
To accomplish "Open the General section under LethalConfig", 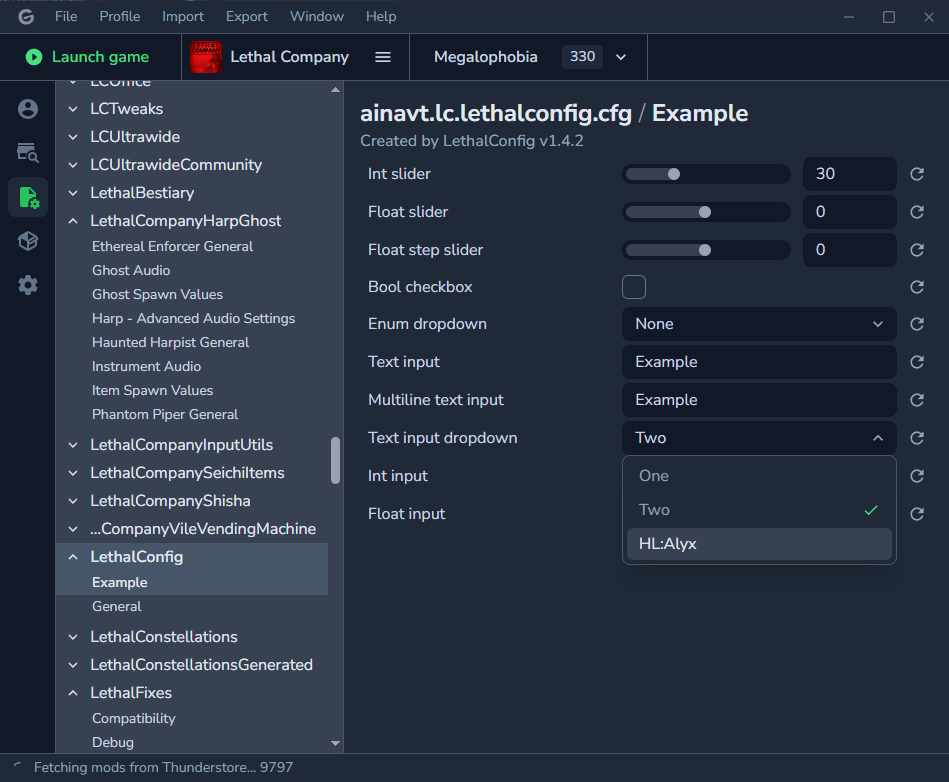I will click(117, 606).
